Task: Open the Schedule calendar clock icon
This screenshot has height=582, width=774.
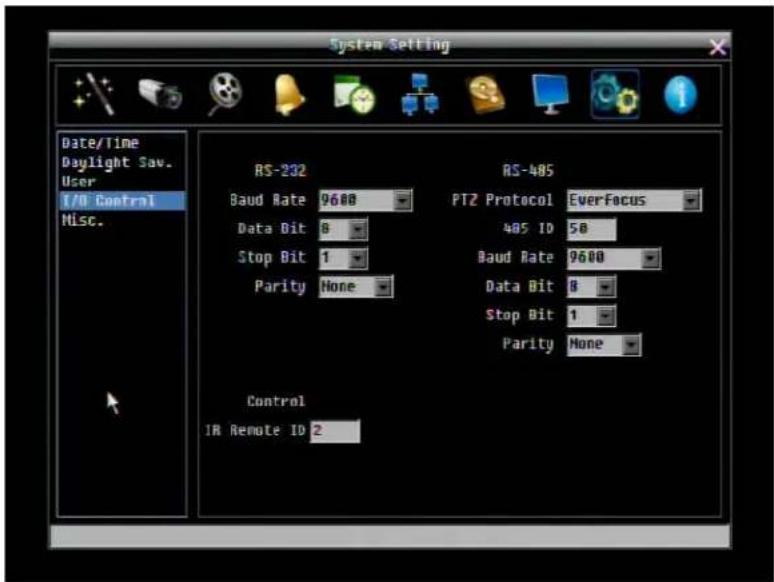Action: point(354,94)
